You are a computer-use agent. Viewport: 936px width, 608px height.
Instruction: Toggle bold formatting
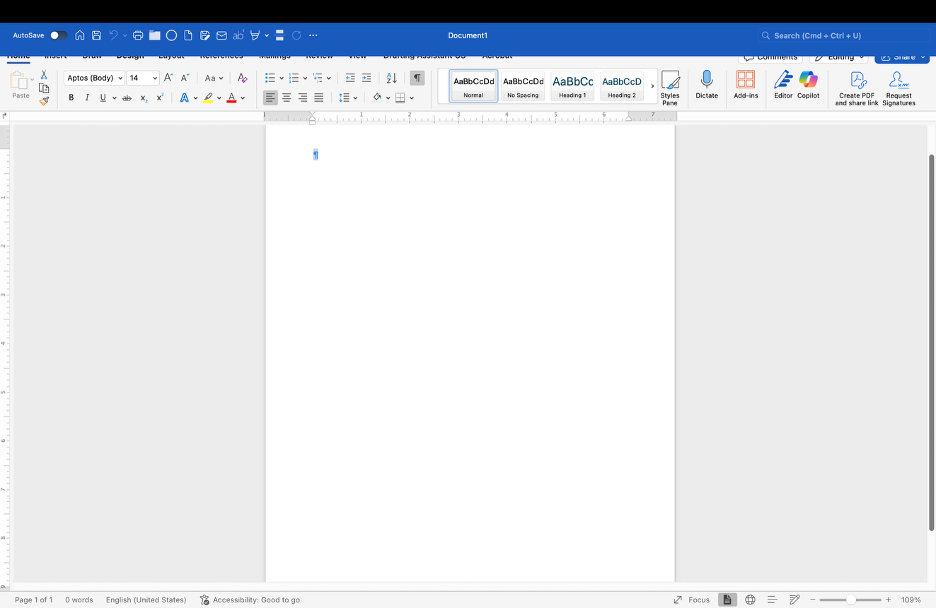tap(71, 98)
